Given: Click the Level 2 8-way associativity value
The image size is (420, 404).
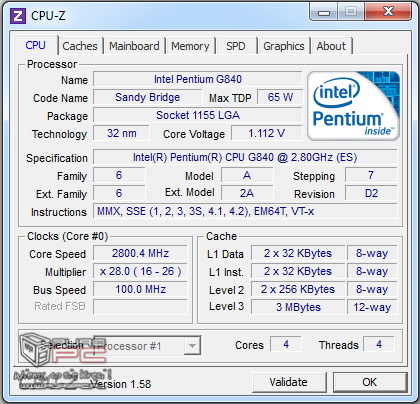Looking at the screenshot, I should [x=372, y=289].
